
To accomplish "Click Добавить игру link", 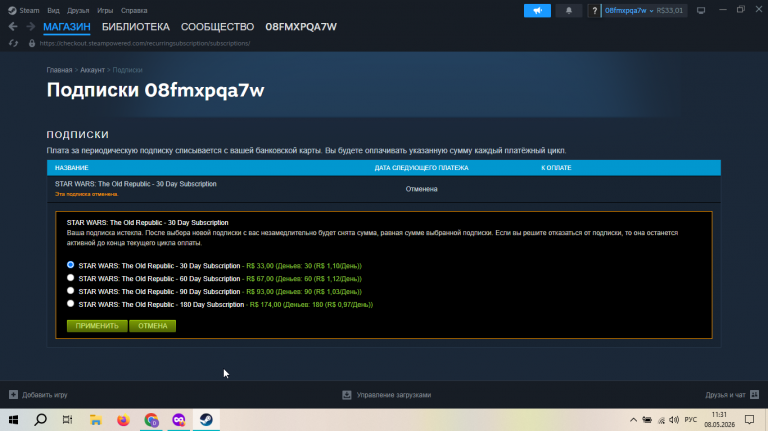I will click(x=45, y=395).
